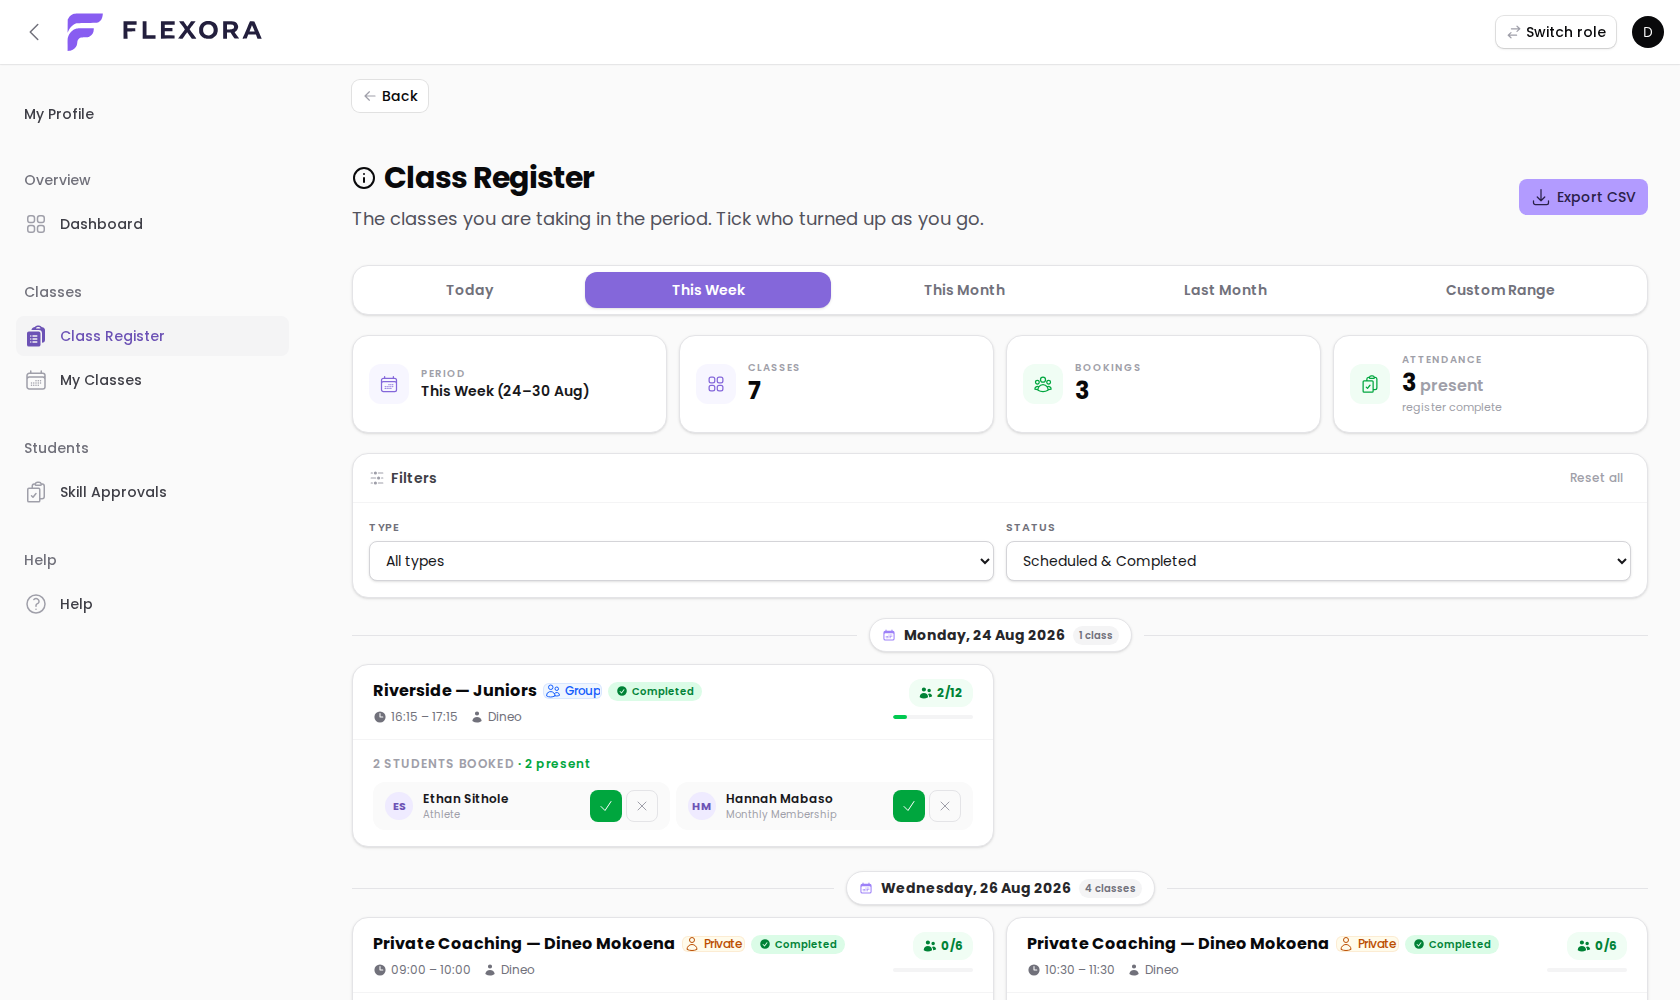The width and height of the screenshot is (1680, 1000).
Task: Switch to the Last Month tab
Action: (x=1225, y=290)
